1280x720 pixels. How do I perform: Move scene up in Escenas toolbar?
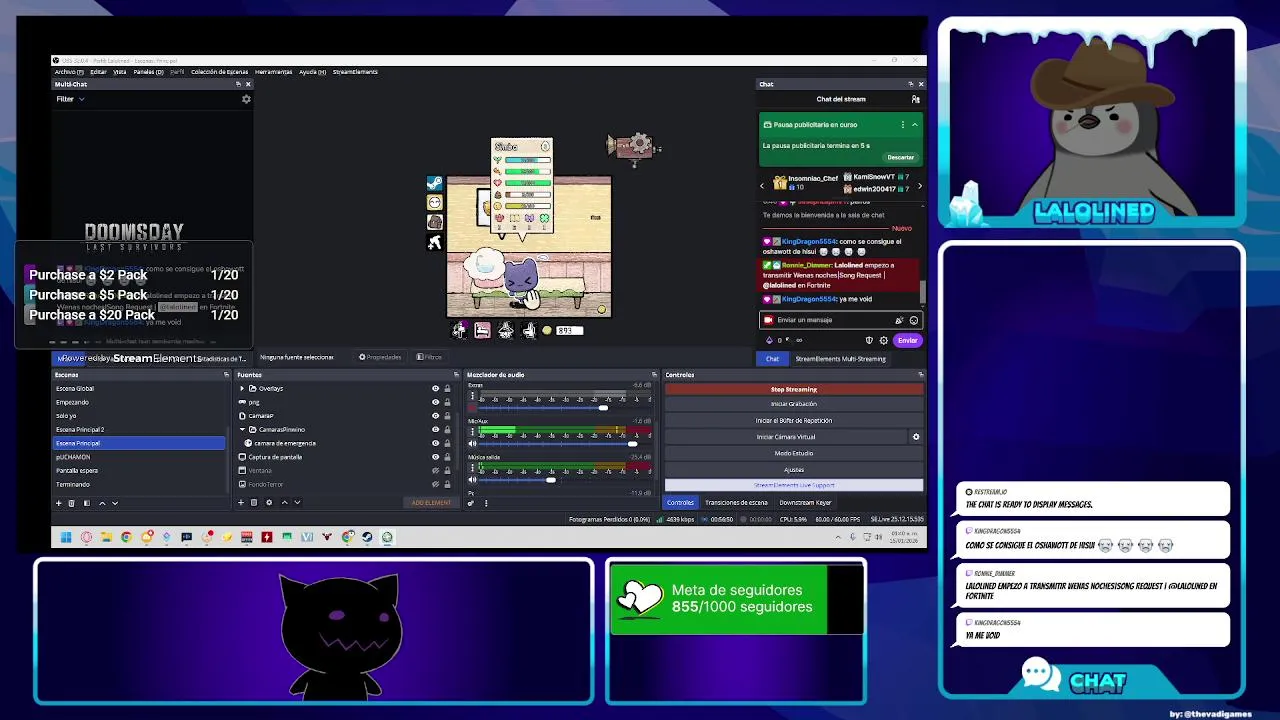coord(102,503)
